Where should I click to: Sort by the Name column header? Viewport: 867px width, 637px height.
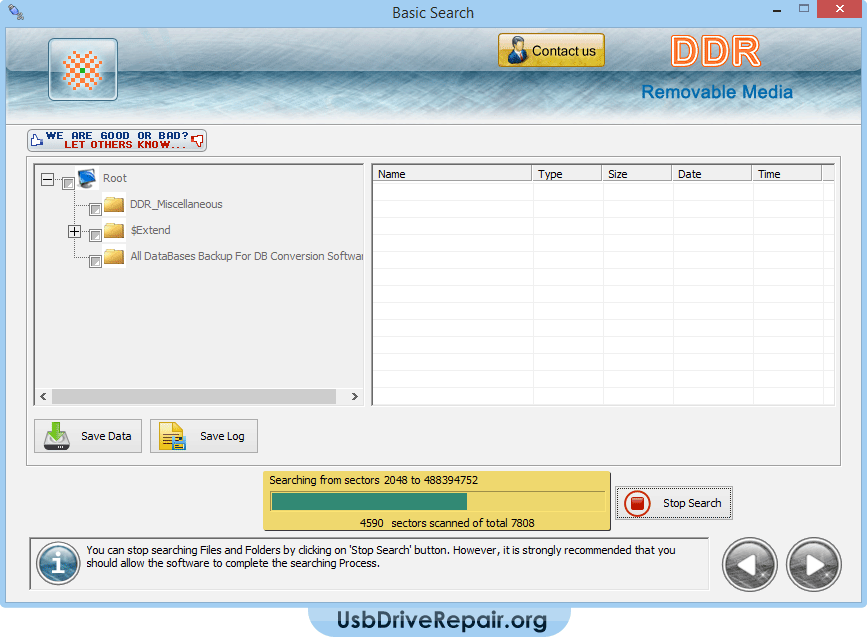click(452, 174)
